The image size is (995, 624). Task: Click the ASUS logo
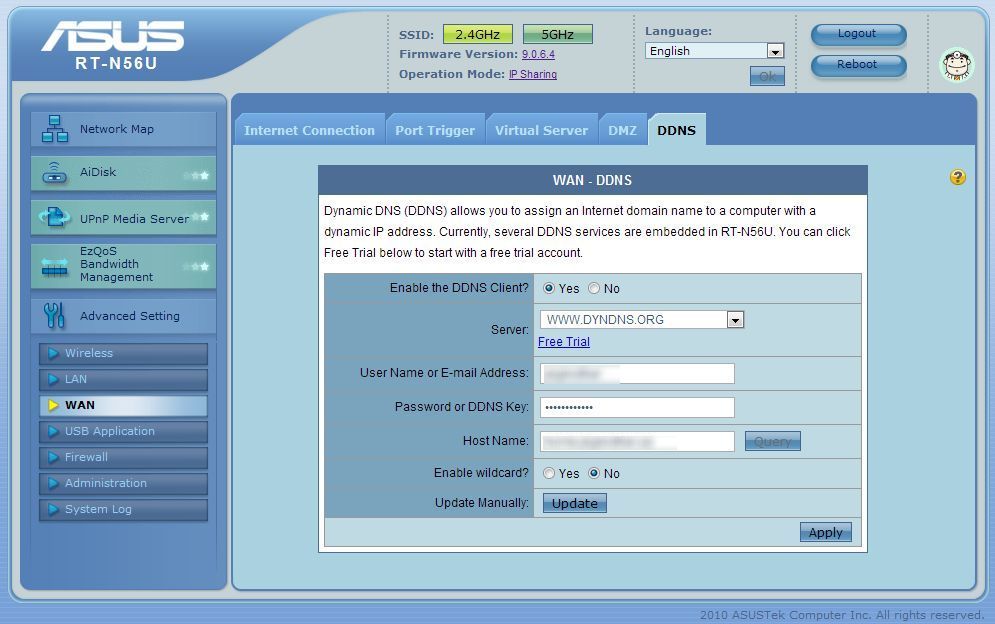113,37
